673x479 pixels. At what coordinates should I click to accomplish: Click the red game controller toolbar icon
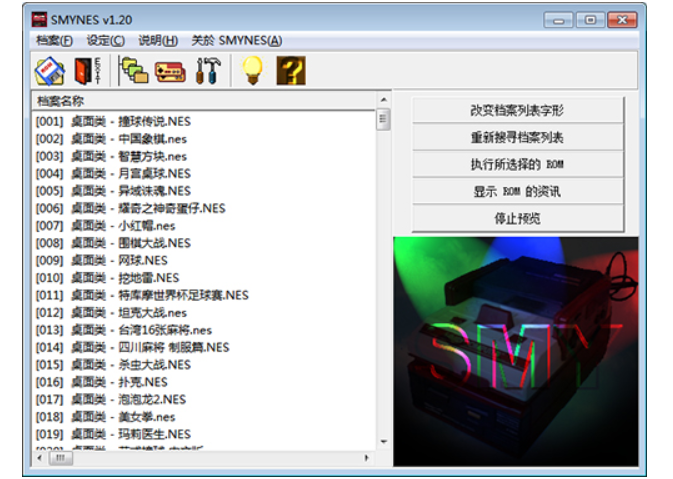[171, 70]
